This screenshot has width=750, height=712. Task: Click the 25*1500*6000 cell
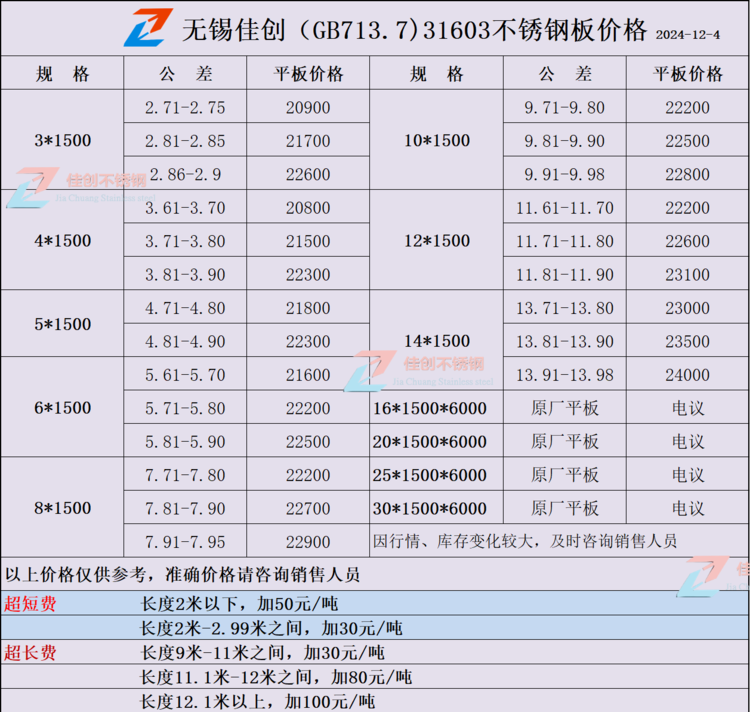(x=437, y=474)
